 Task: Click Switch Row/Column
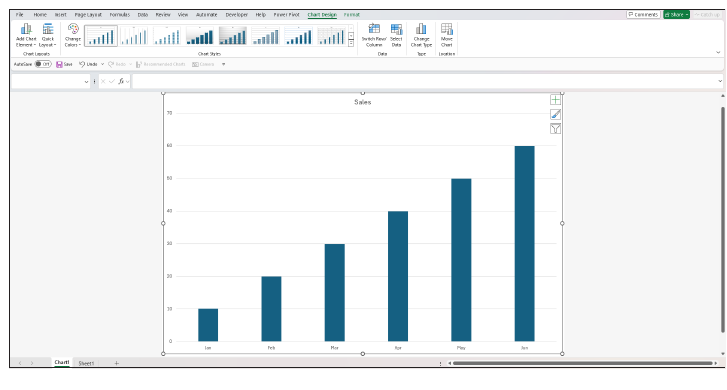374,35
